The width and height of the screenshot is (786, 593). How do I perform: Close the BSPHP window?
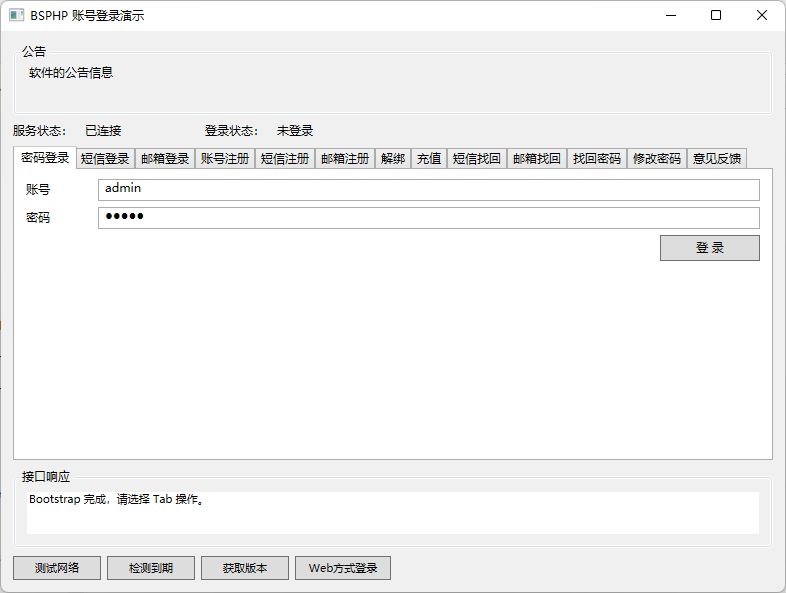coord(762,16)
